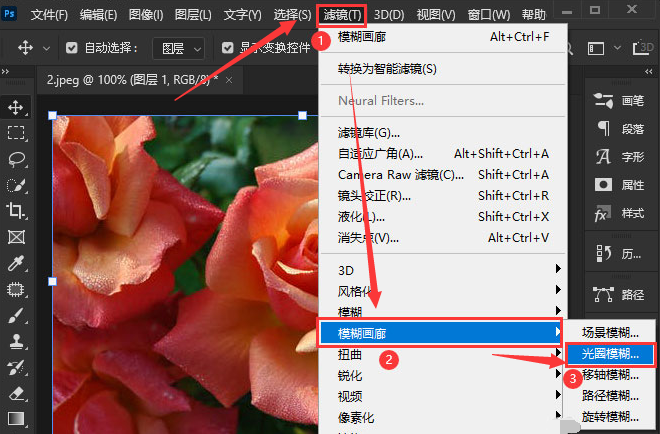Choose 旋转模糊 from the submenu
Image resolution: width=660 pixels, height=434 pixels.
(x=610, y=417)
